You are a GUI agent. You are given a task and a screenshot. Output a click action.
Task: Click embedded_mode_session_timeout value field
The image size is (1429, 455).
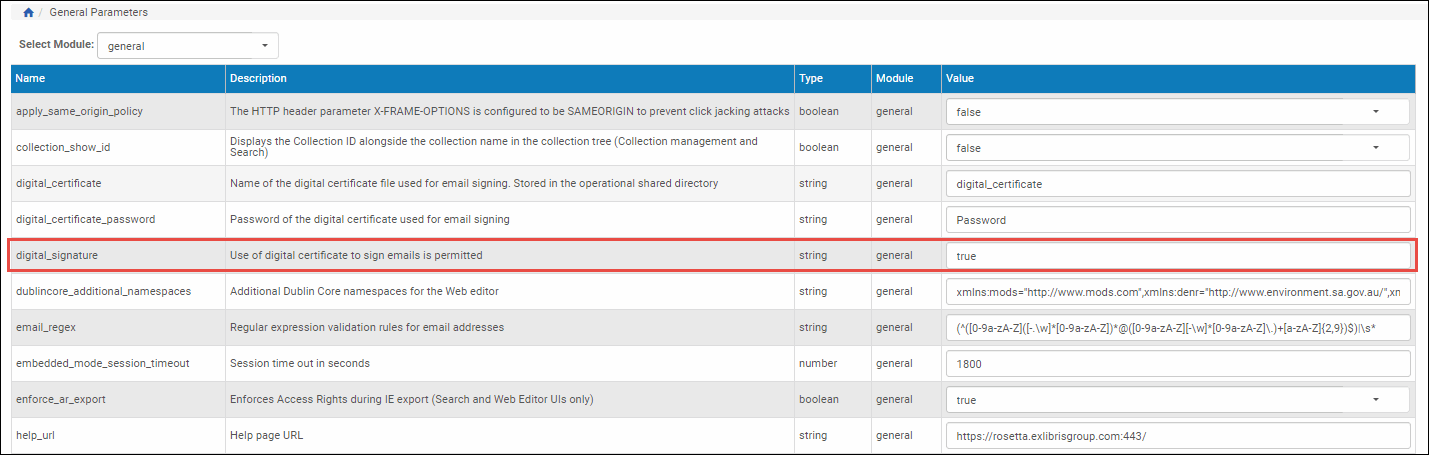(x=1177, y=364)
